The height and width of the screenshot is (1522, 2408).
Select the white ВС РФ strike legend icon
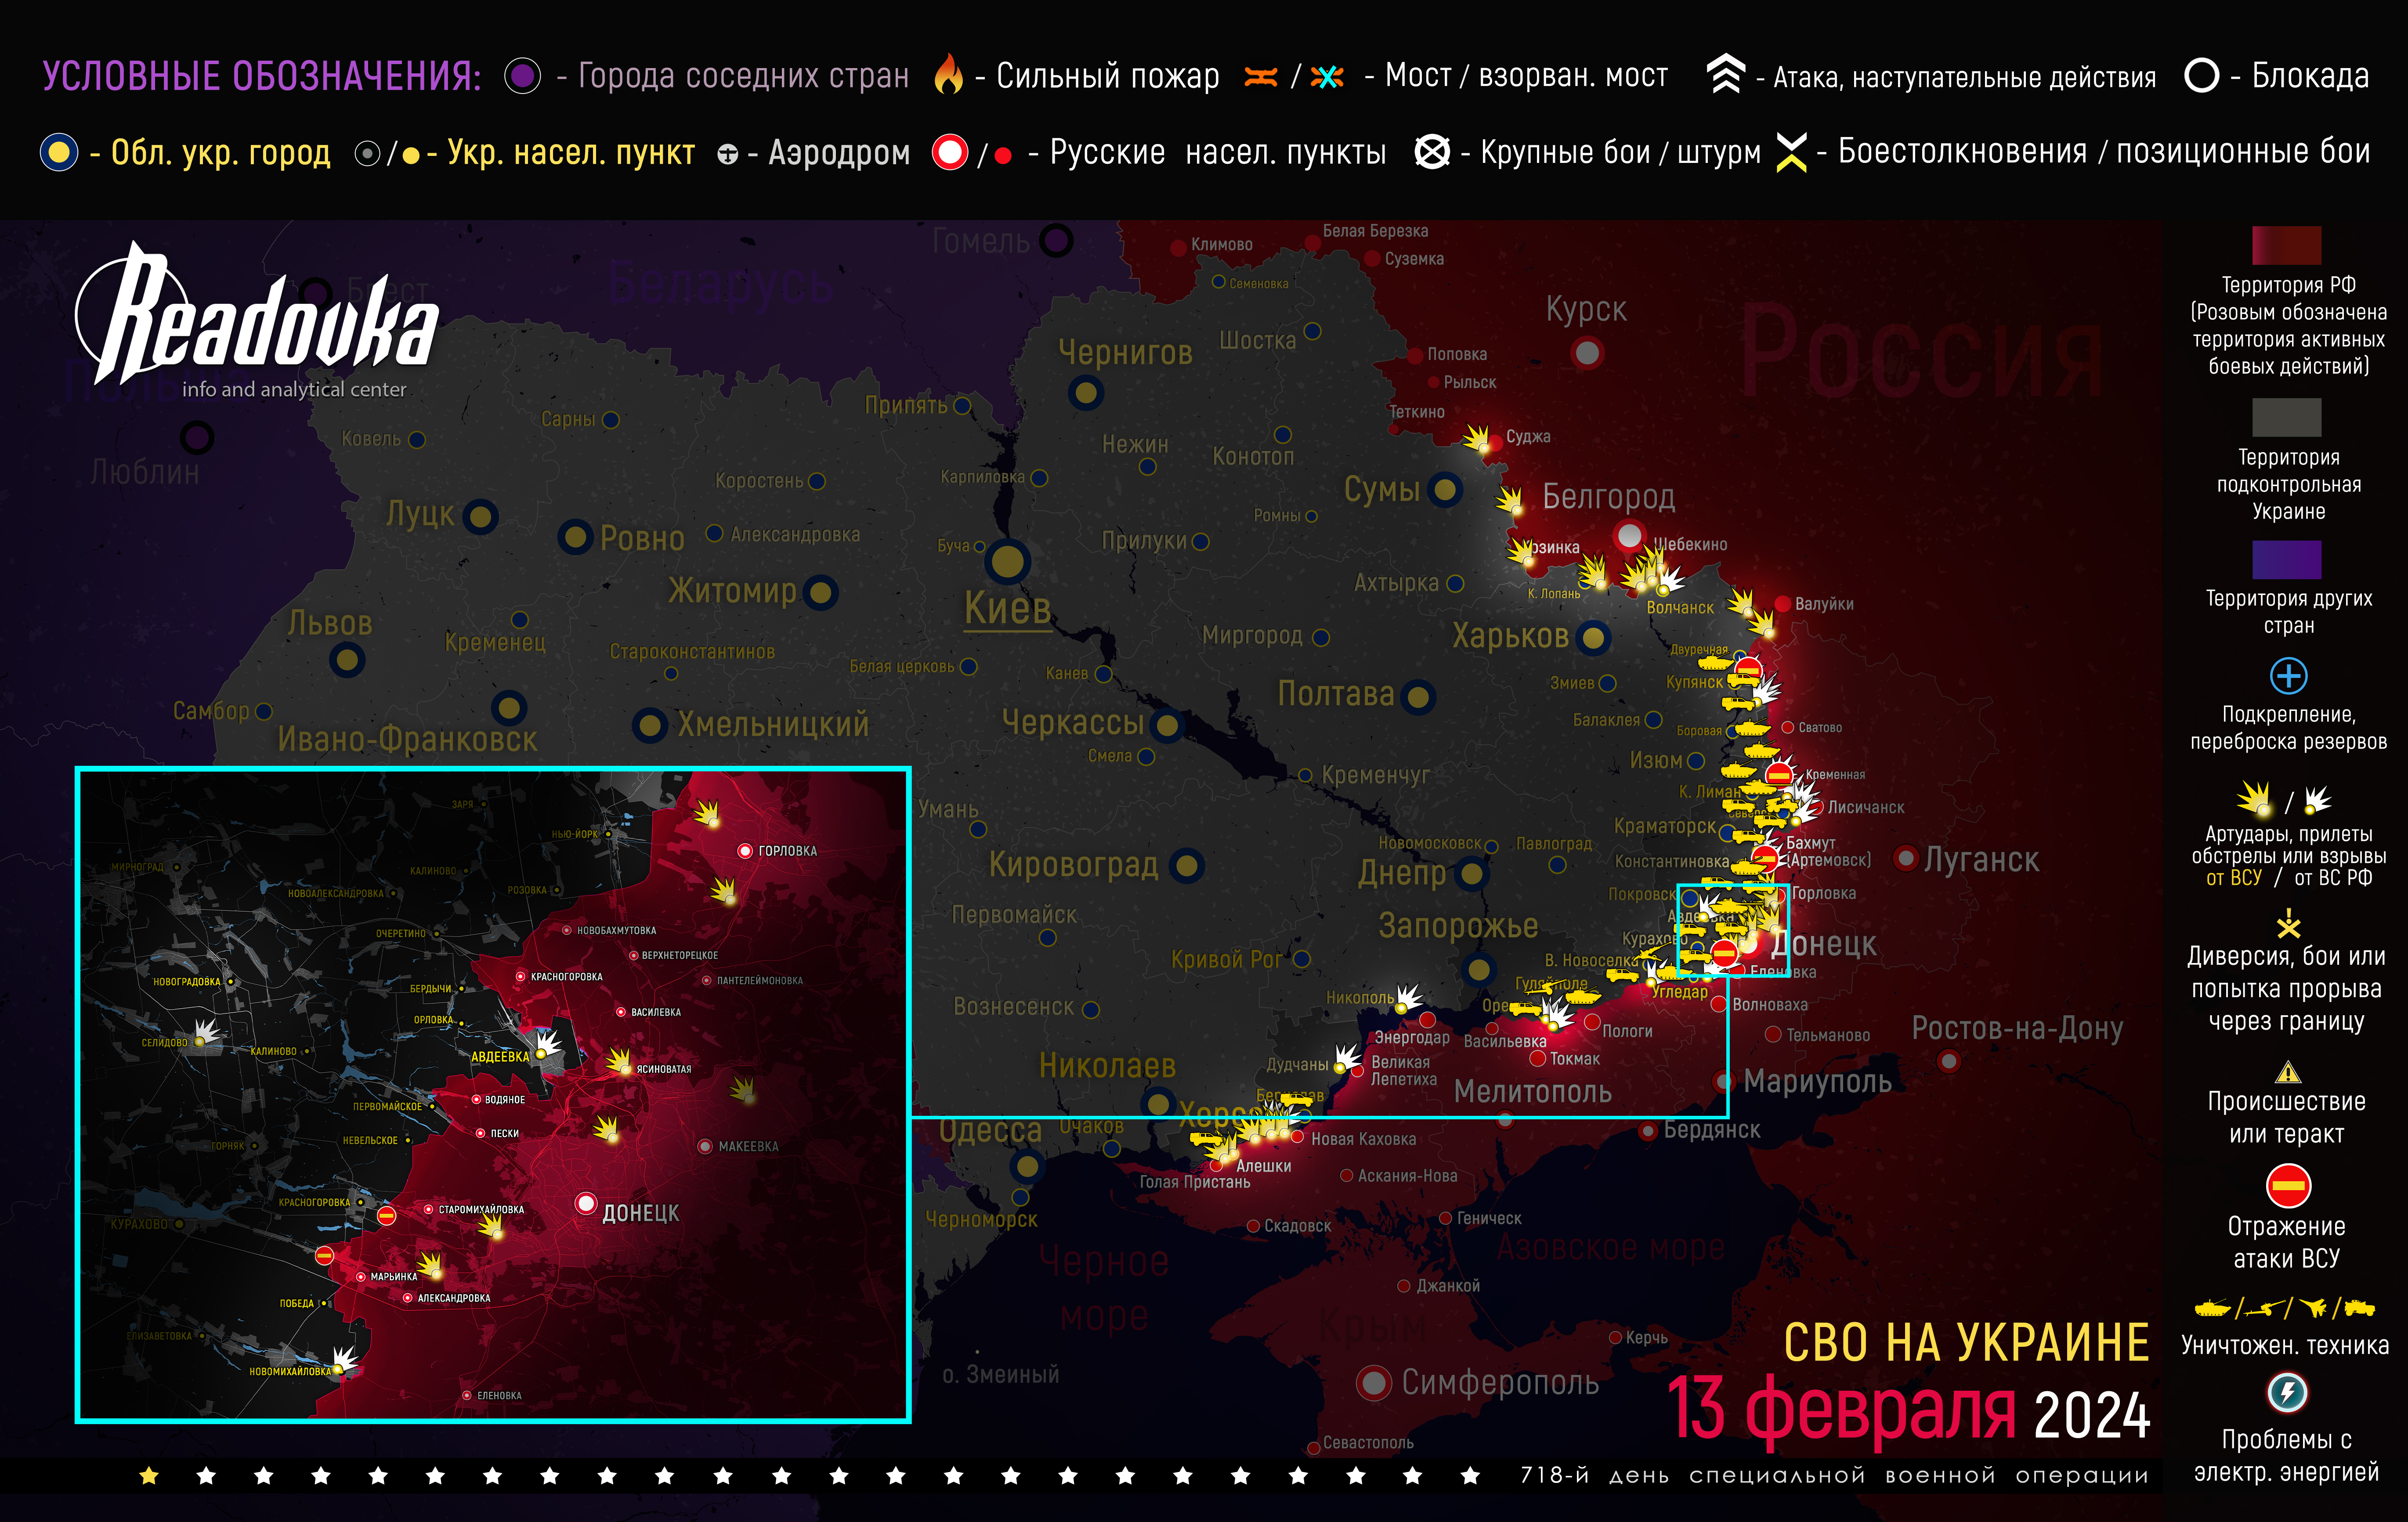click(2317, 800)
